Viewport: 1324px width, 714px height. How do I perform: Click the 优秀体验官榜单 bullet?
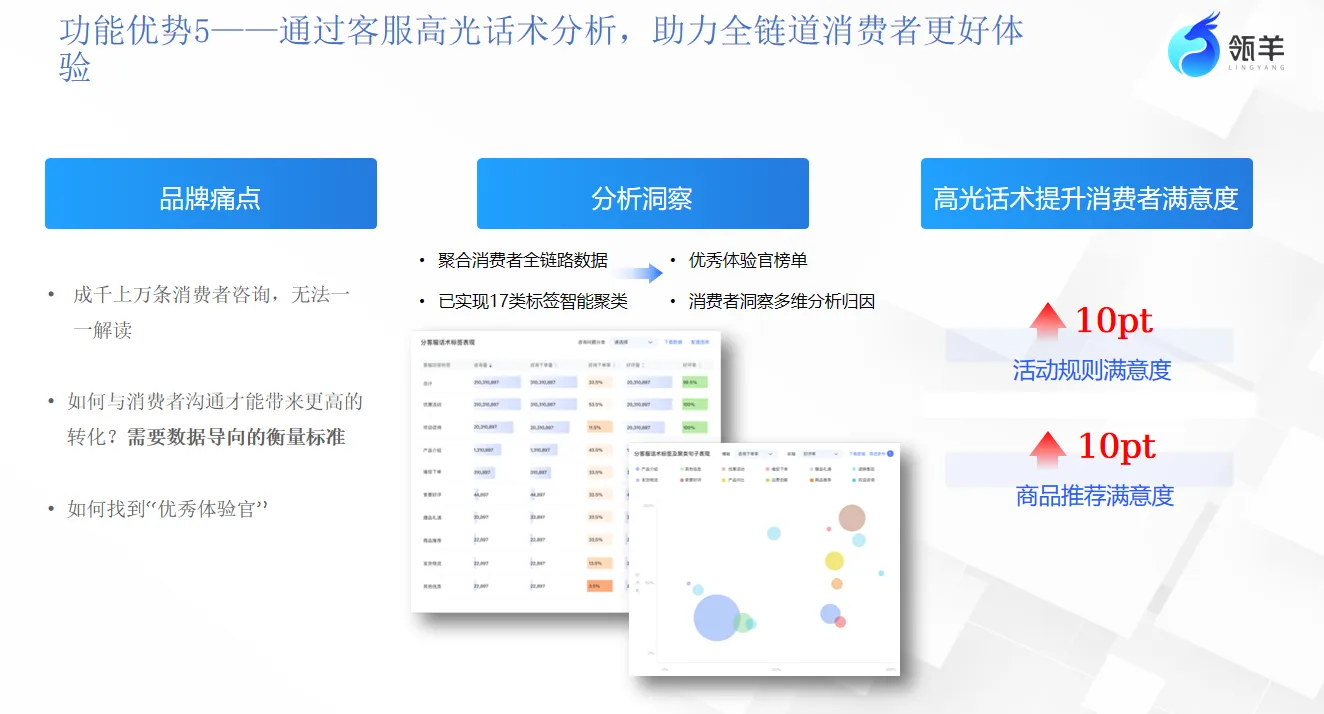point(748,260)
